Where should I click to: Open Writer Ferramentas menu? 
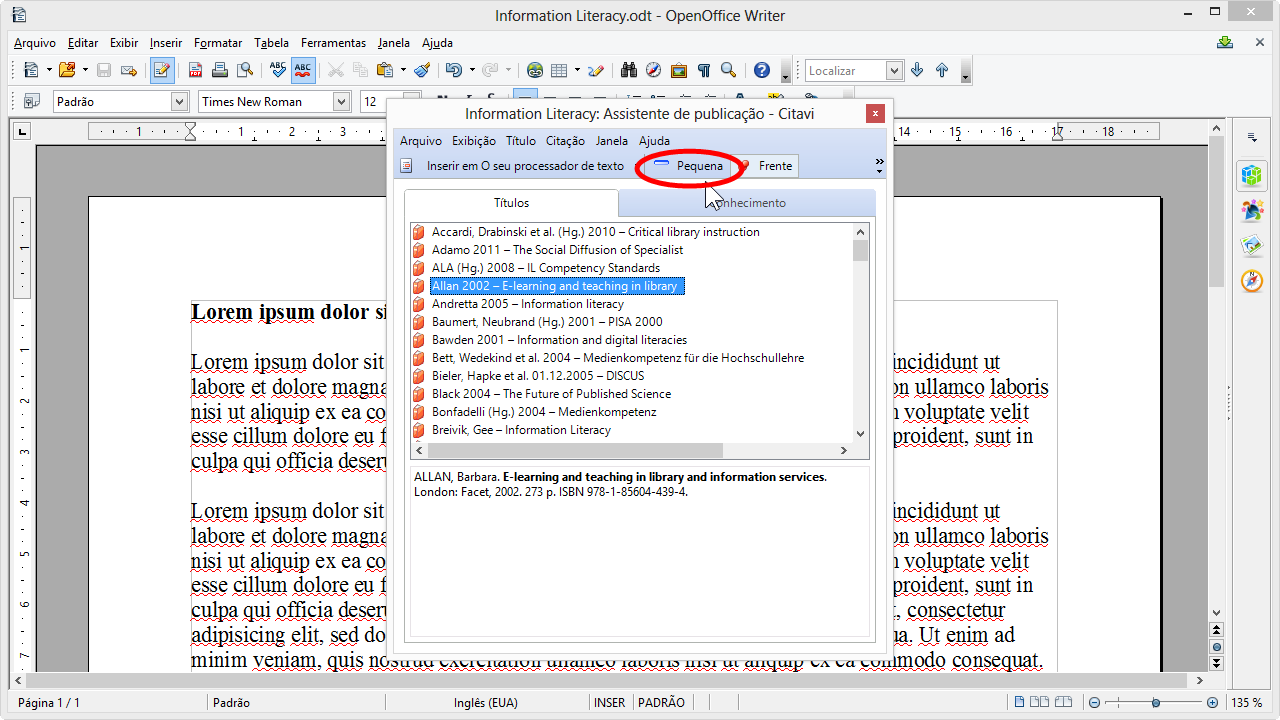click(x=334, y=43)
